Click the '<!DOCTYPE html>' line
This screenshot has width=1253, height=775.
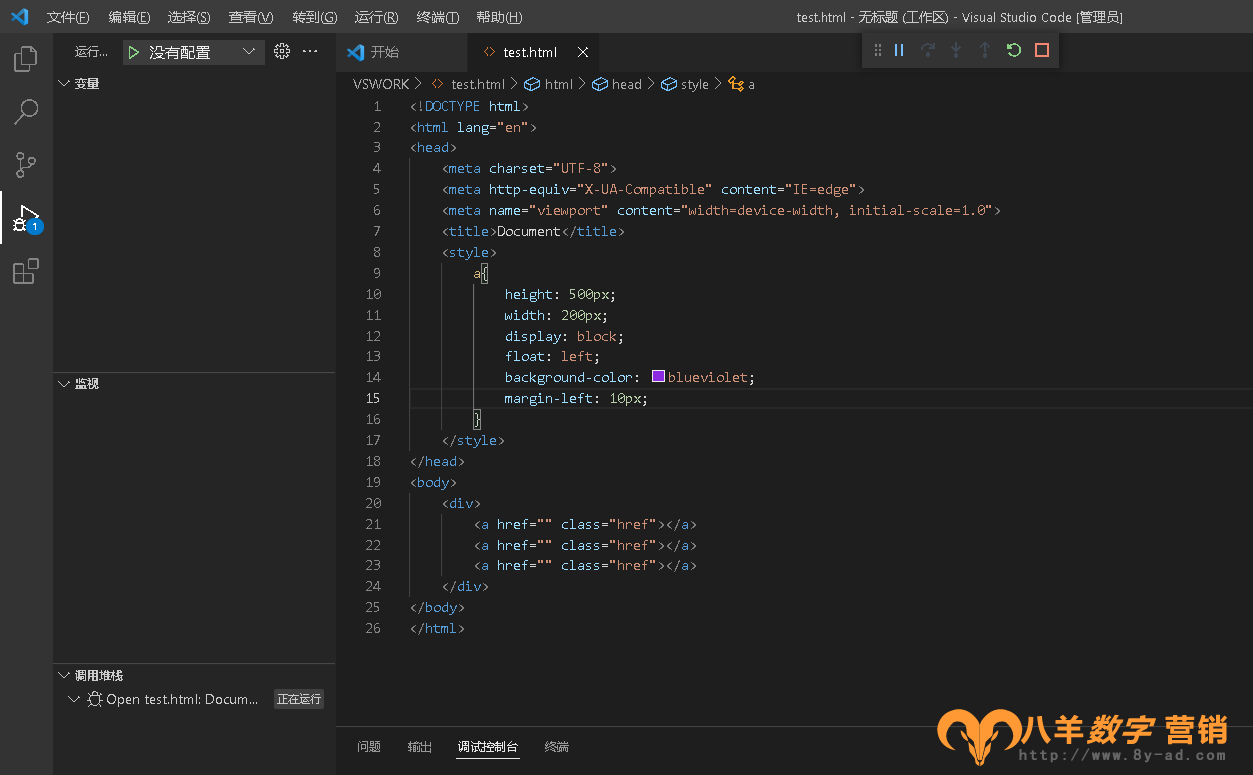click(x=469, y=106)
